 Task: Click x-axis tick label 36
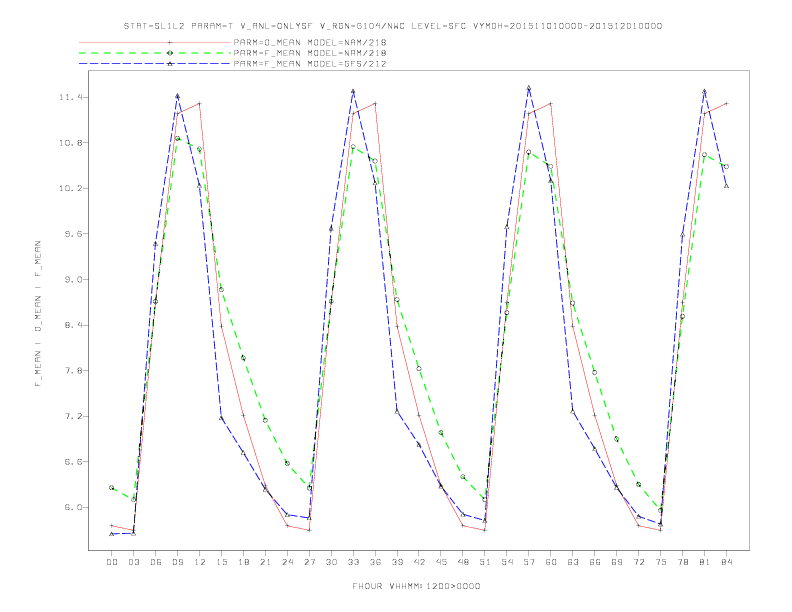(375, 562)
